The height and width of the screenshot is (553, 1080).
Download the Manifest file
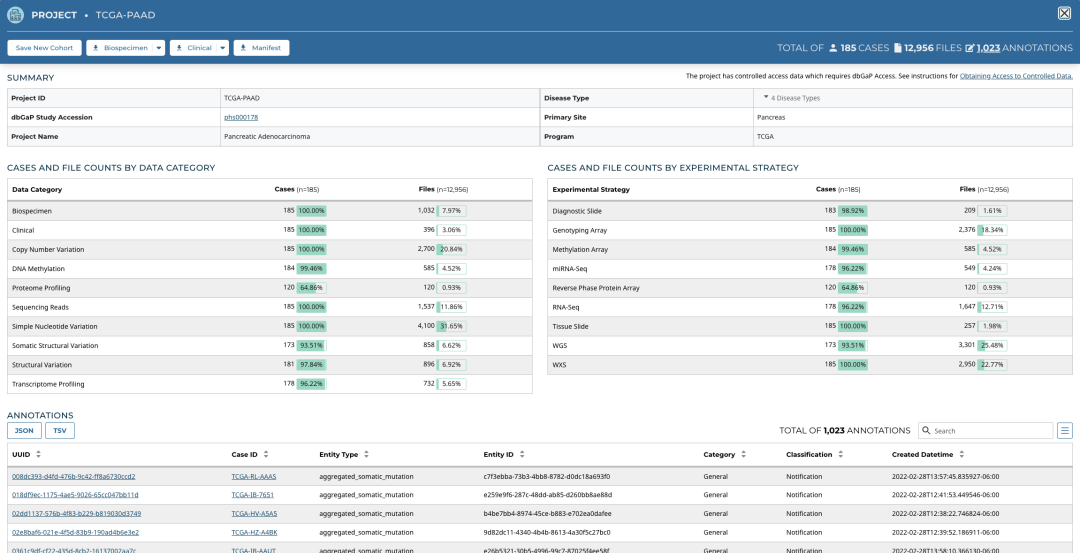(x=261, y=48)
